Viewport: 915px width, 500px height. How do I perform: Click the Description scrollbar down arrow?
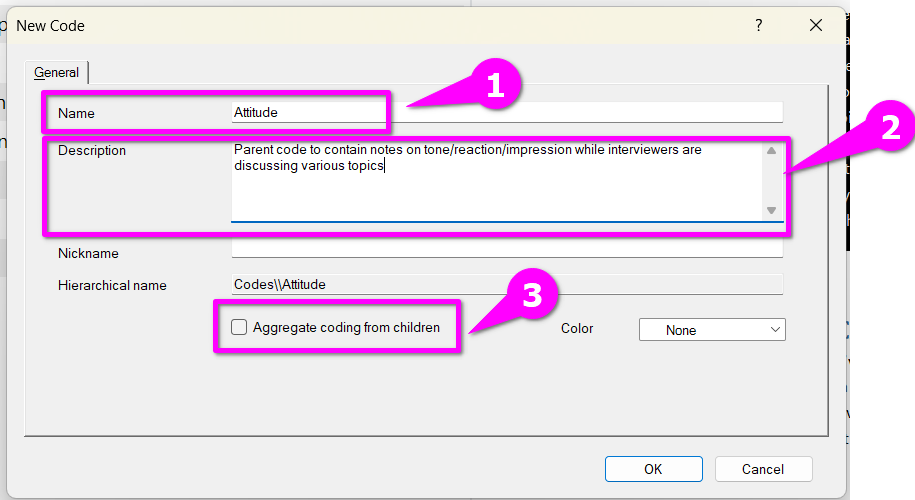[771, 210]
